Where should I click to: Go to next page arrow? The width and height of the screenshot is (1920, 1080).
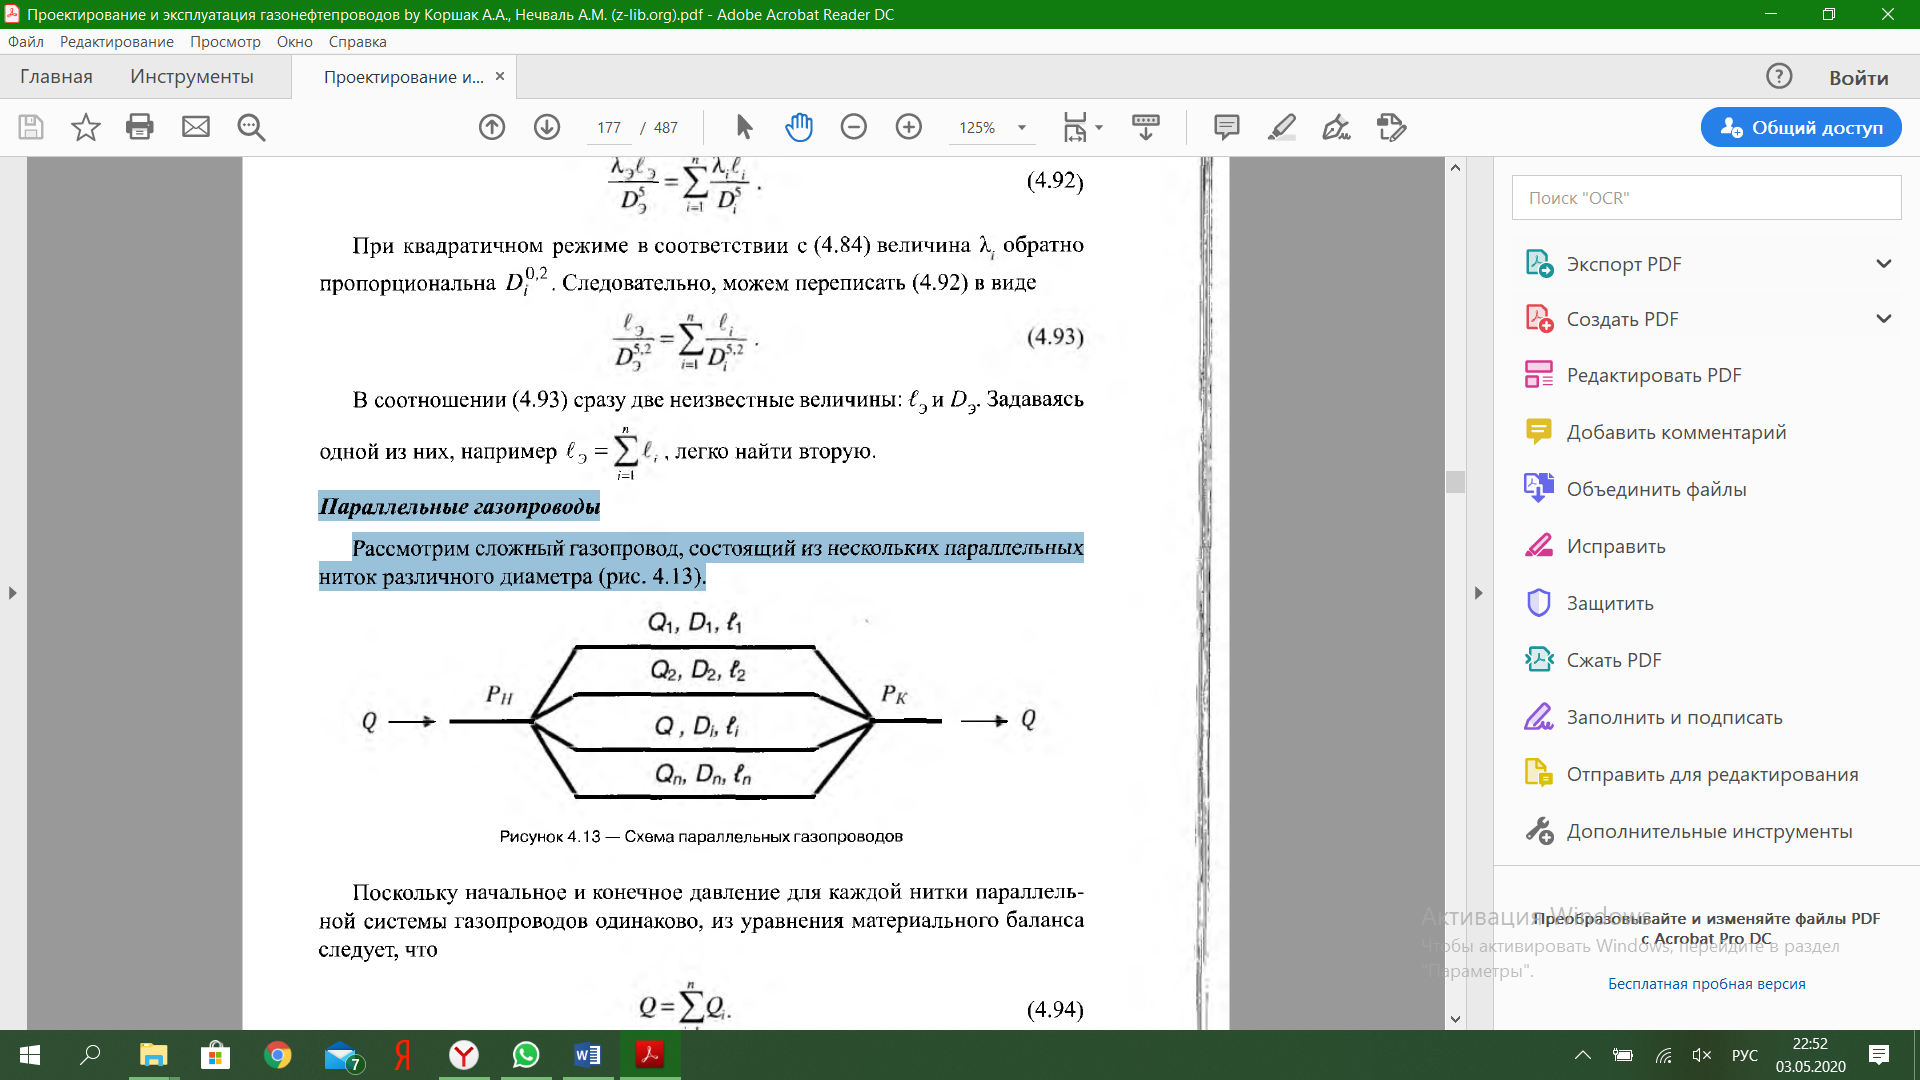coord(547,127)
